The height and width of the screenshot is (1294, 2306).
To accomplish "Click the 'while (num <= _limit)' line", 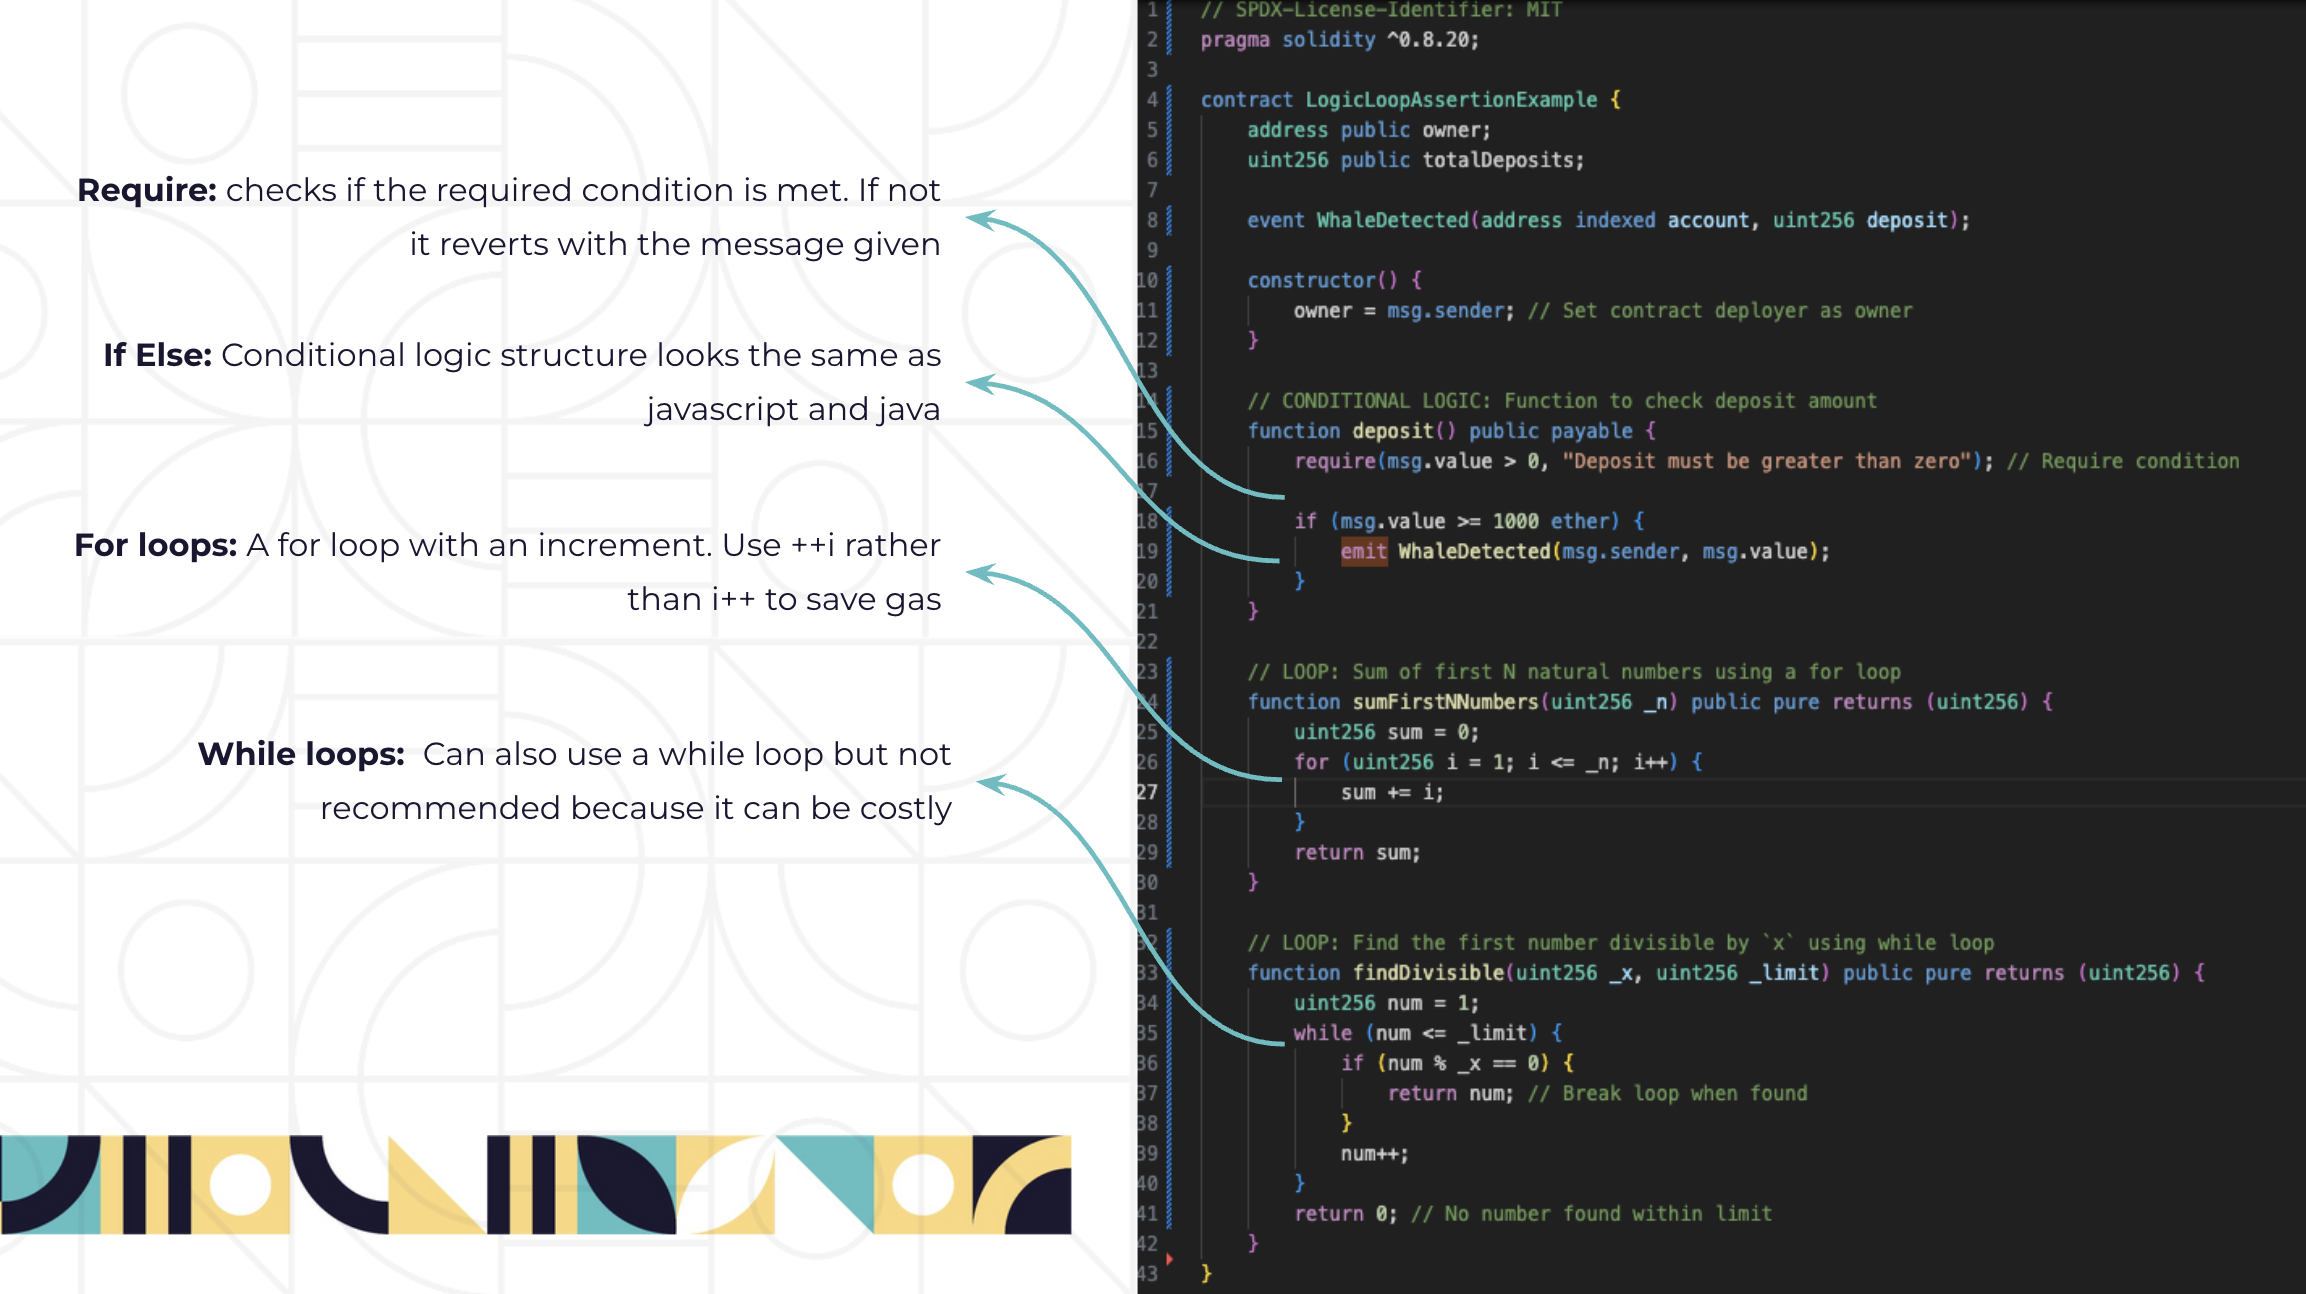I will click(1427, 1033).
